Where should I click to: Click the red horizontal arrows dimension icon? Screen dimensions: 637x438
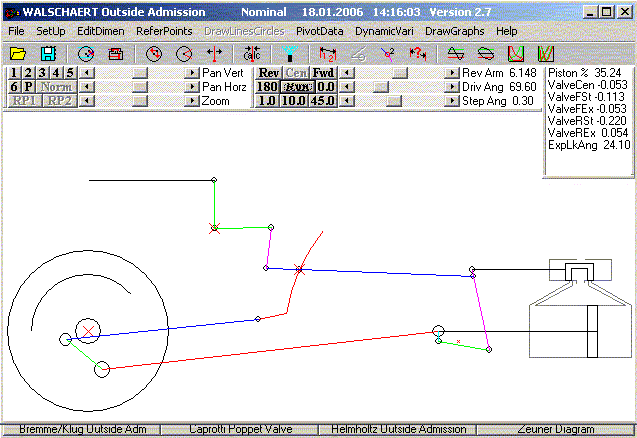tap(213, 53)
